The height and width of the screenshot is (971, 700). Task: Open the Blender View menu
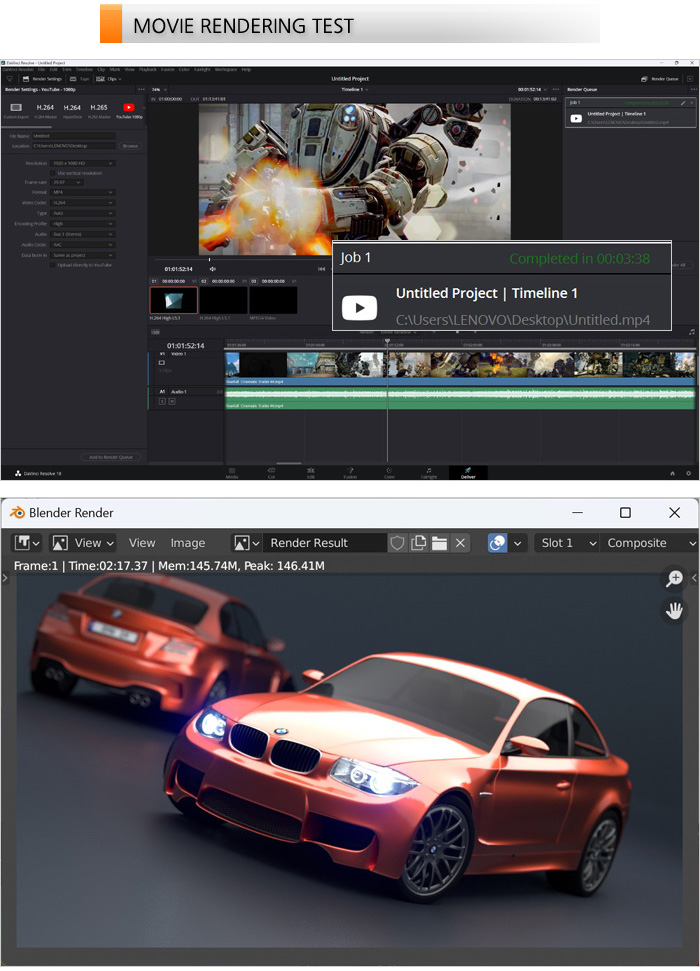pyautogui.click(x=142, y=543)
